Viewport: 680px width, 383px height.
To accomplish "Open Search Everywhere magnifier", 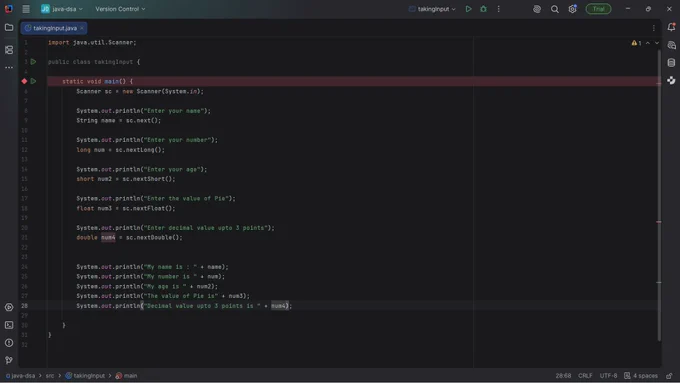I will (555, 9).
